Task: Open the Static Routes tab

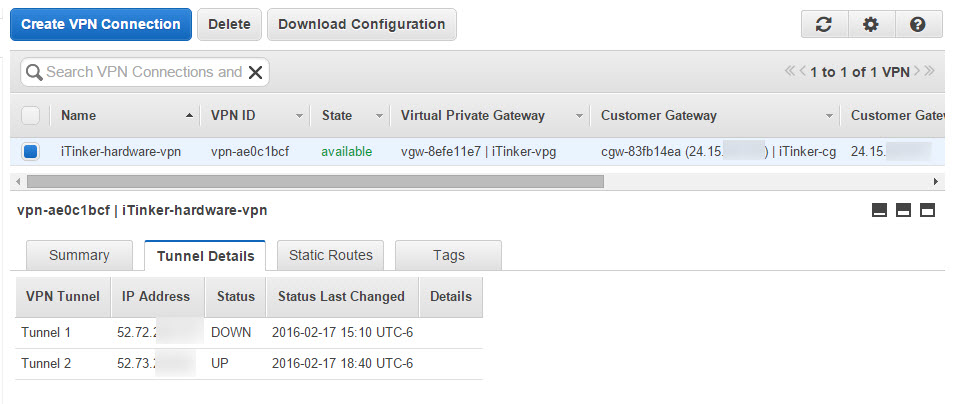Action: pyautogui.click(x=330, y=255)
